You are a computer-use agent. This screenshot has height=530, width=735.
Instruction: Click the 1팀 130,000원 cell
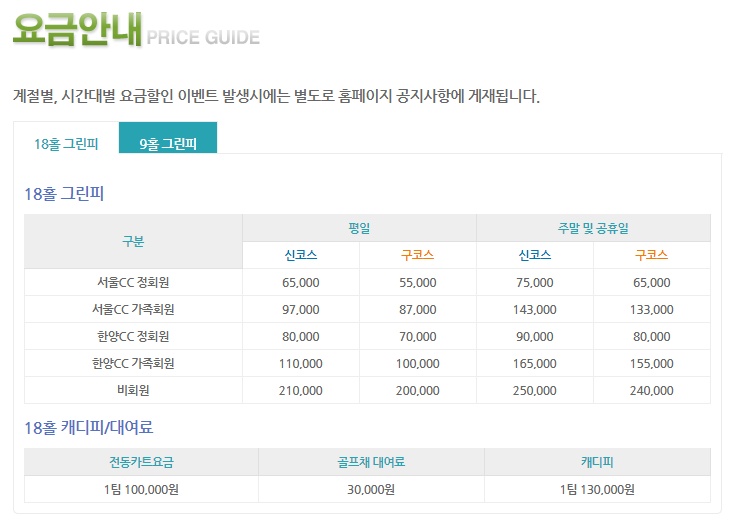point(597,489)
